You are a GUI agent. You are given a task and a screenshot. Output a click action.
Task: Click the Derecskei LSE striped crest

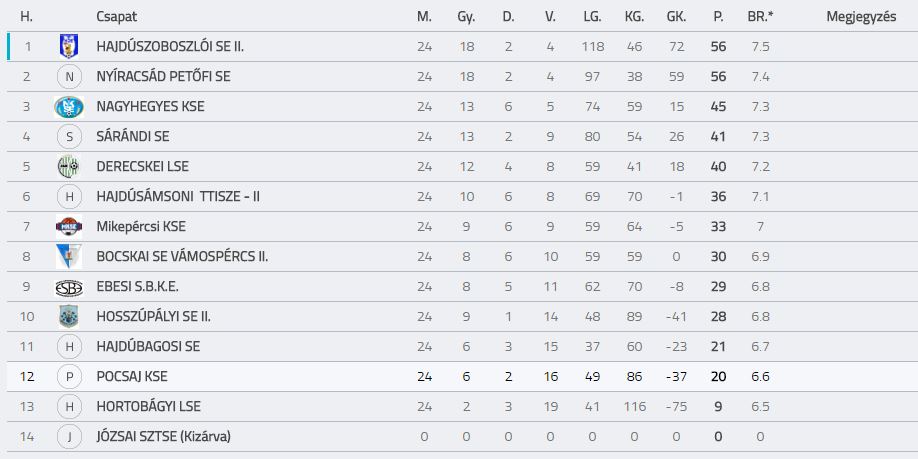(x=69, y=166)
